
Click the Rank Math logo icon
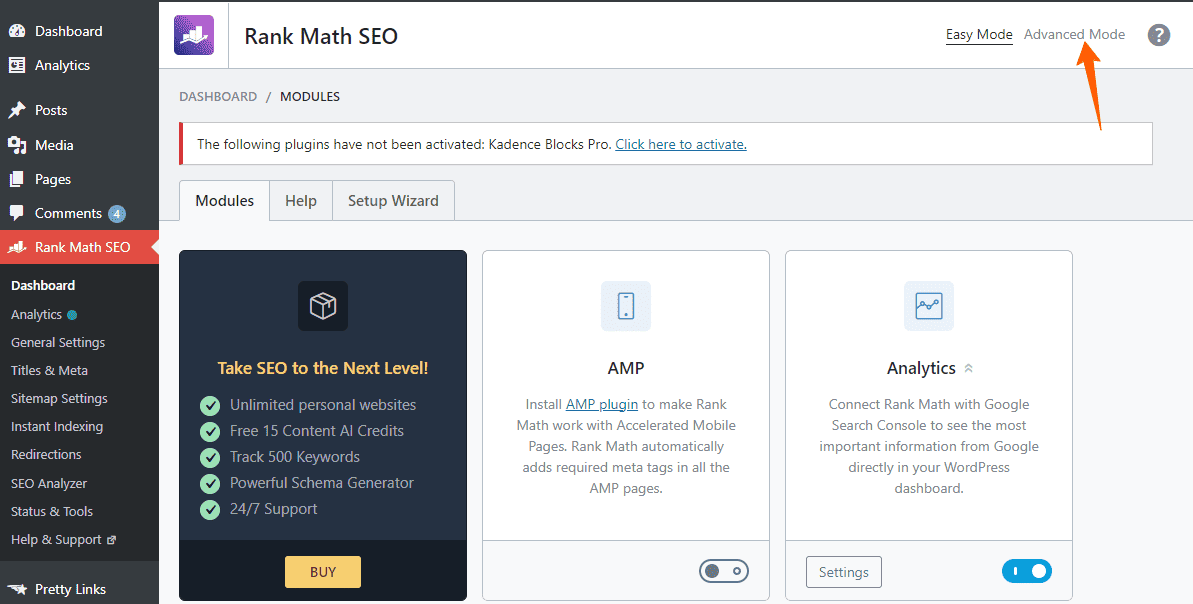pyautogui.click(x=194, y=35)
